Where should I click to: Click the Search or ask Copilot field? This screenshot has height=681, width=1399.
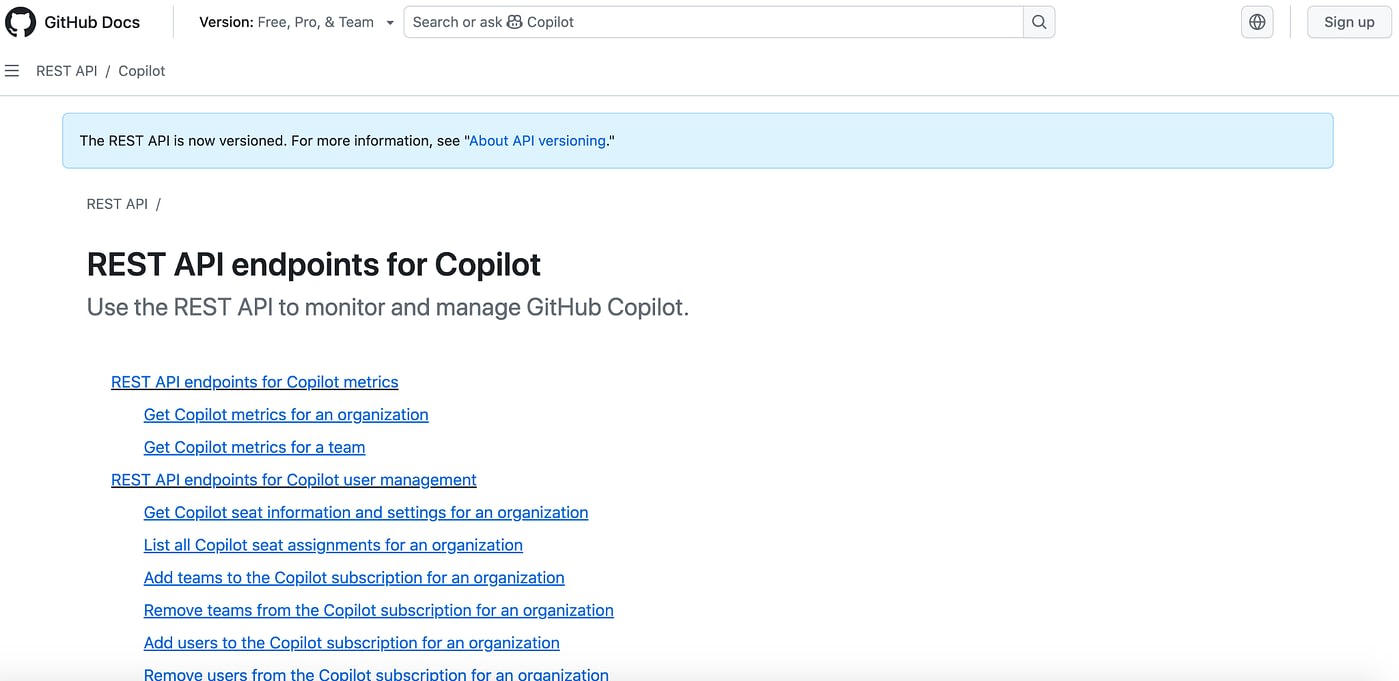(x=713, y=22)
